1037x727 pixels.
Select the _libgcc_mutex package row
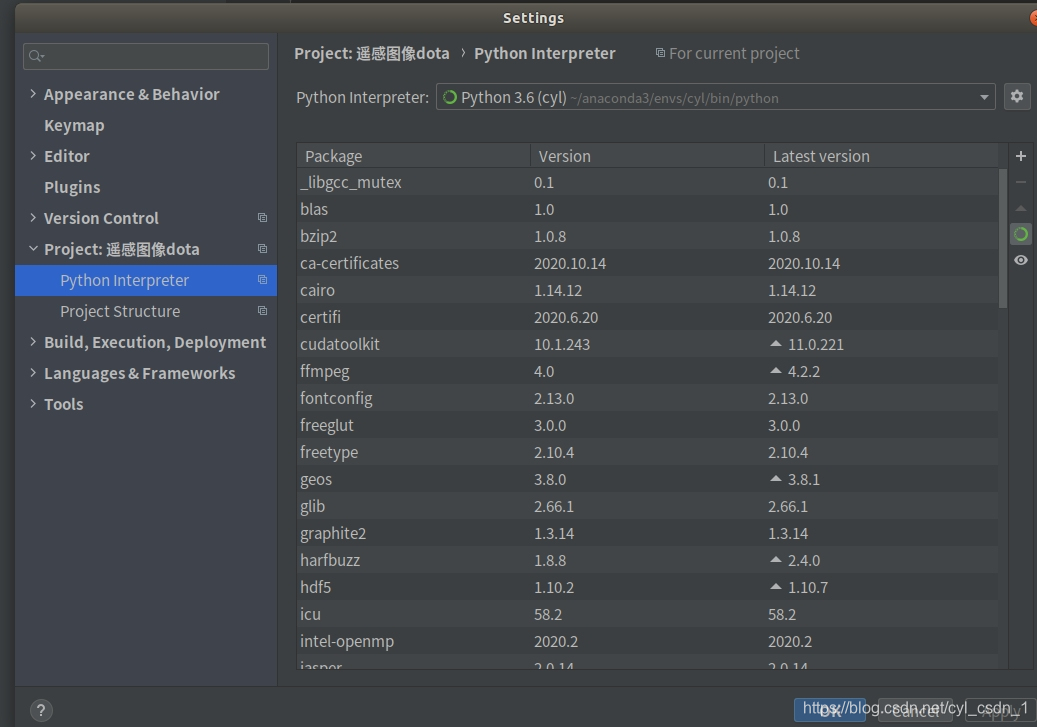[647, 182]
